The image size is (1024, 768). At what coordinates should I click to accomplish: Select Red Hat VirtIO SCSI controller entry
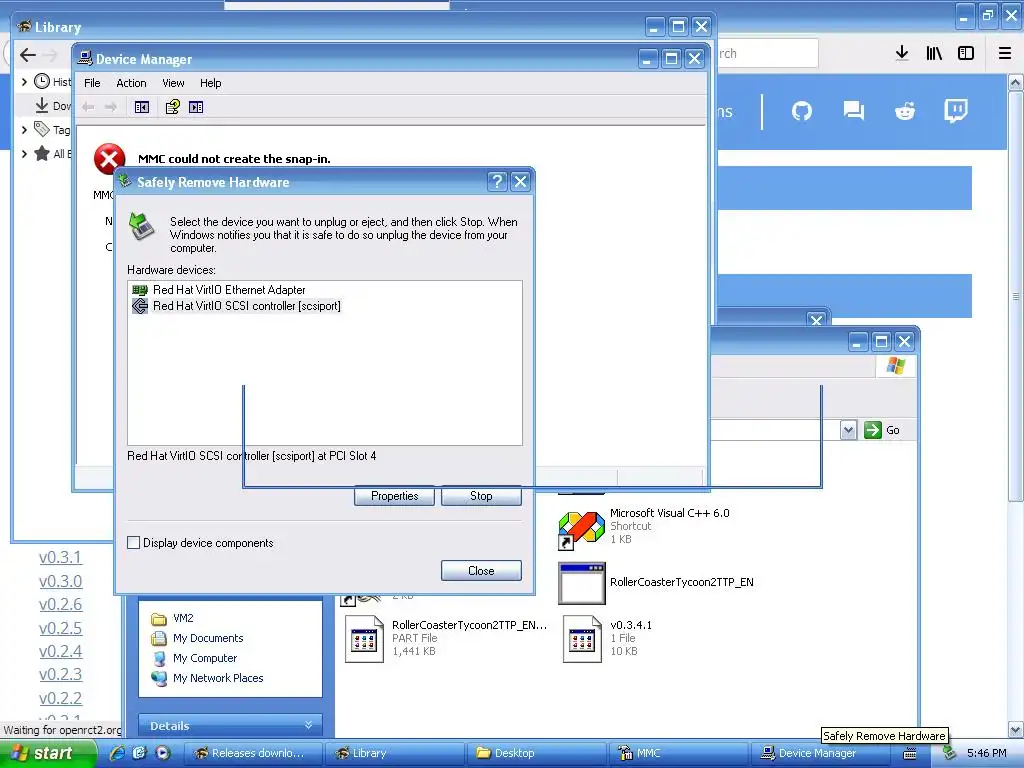pyautogui.click(x=236, y=306)
